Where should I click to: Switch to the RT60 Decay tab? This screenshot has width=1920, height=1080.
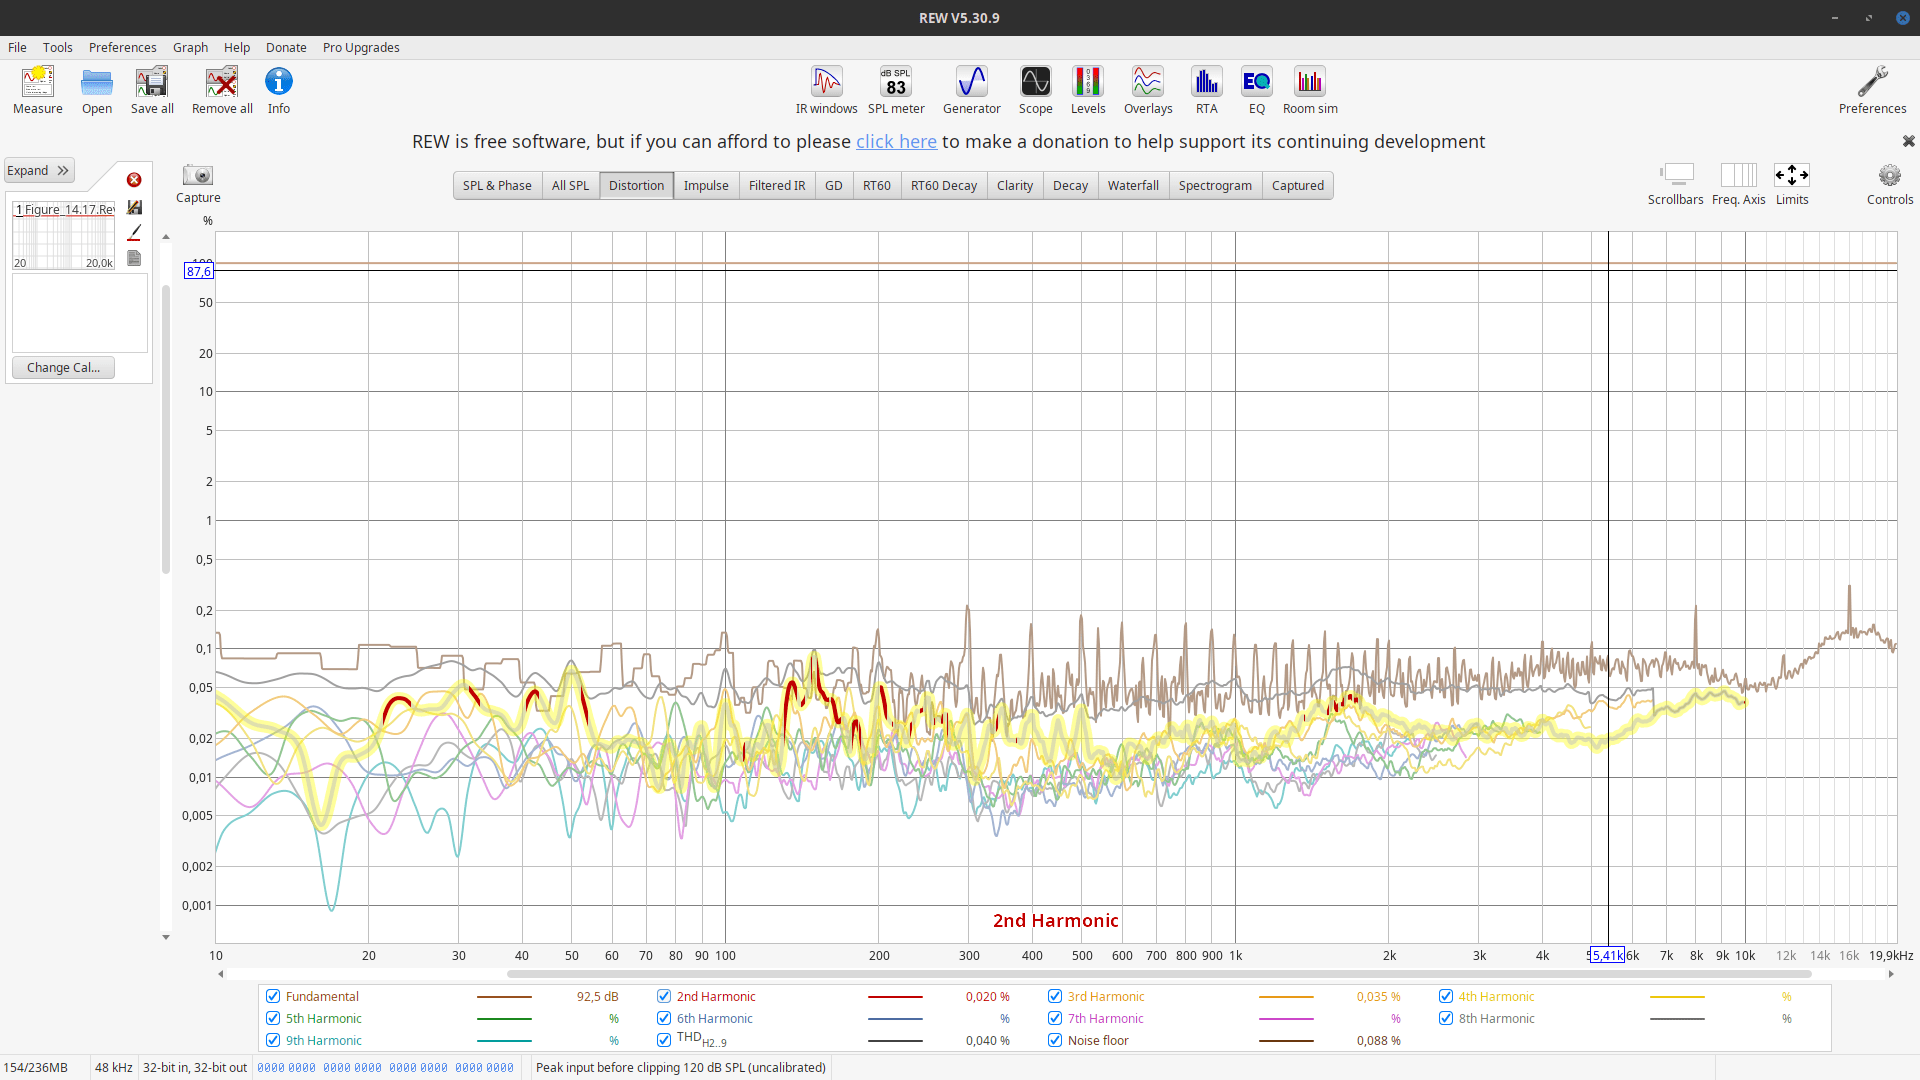(944, 185)
